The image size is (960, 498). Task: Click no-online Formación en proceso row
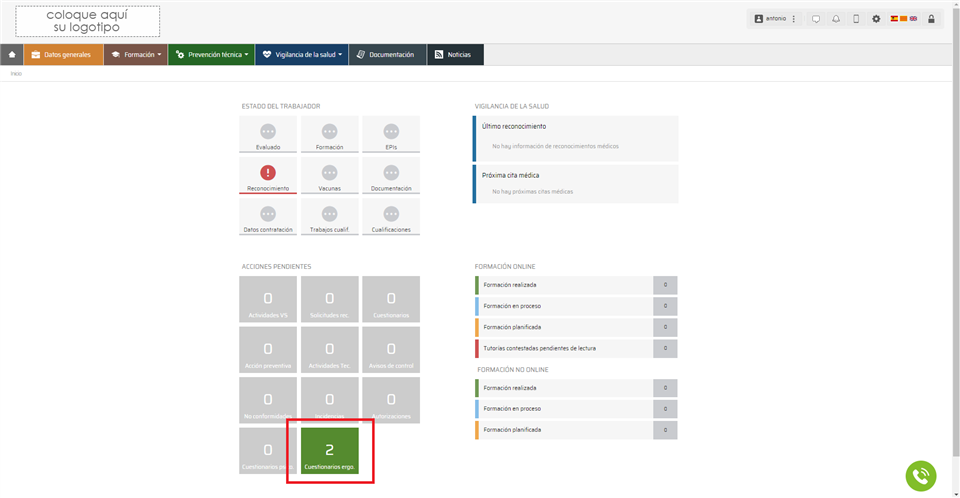(576, 409)
